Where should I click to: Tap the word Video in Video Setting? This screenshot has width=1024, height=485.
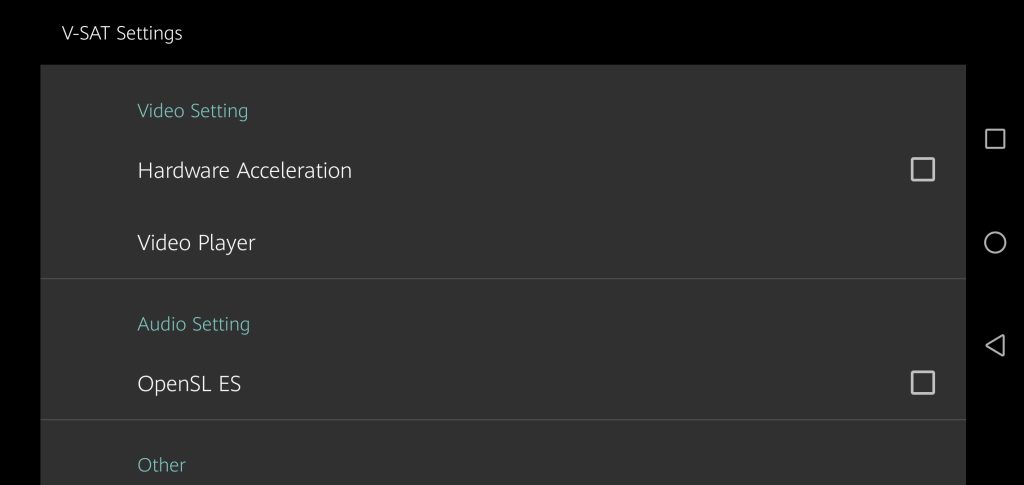[x=161, y=111]
